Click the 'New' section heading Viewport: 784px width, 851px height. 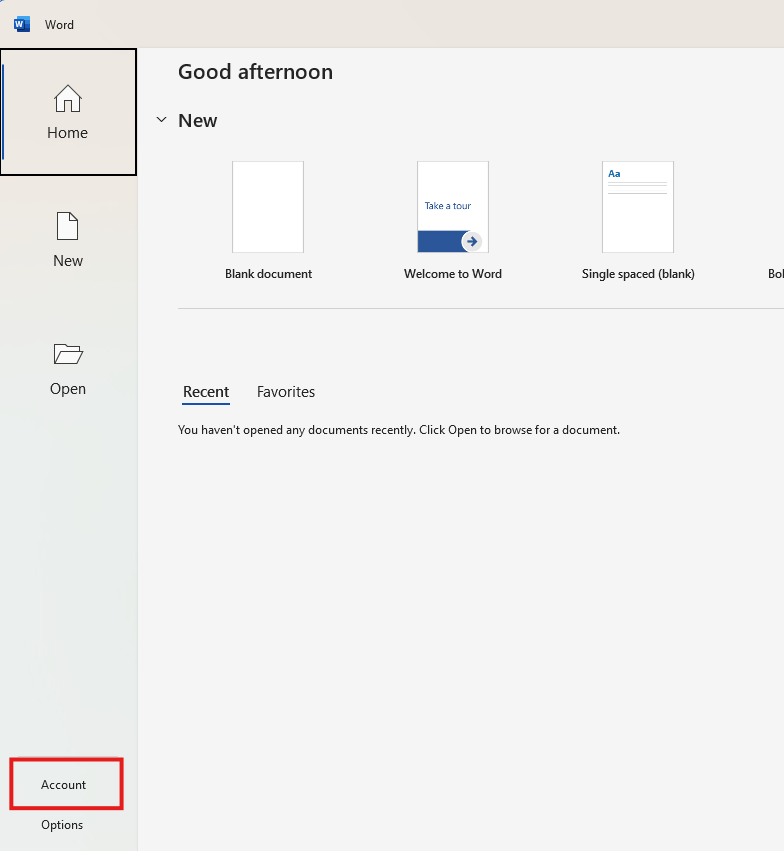[x=197, y=120]
